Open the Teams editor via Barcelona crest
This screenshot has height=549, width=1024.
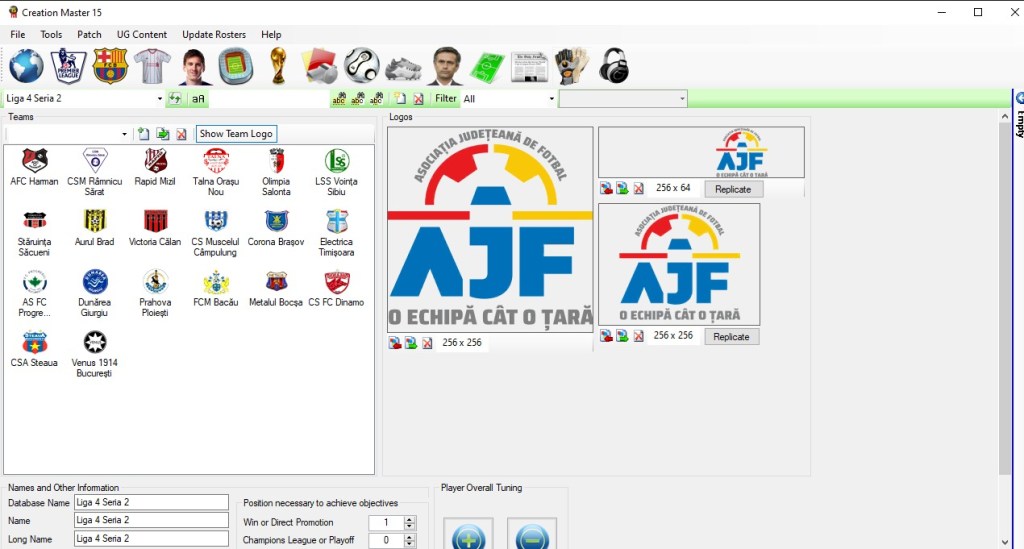pos(110,66)
